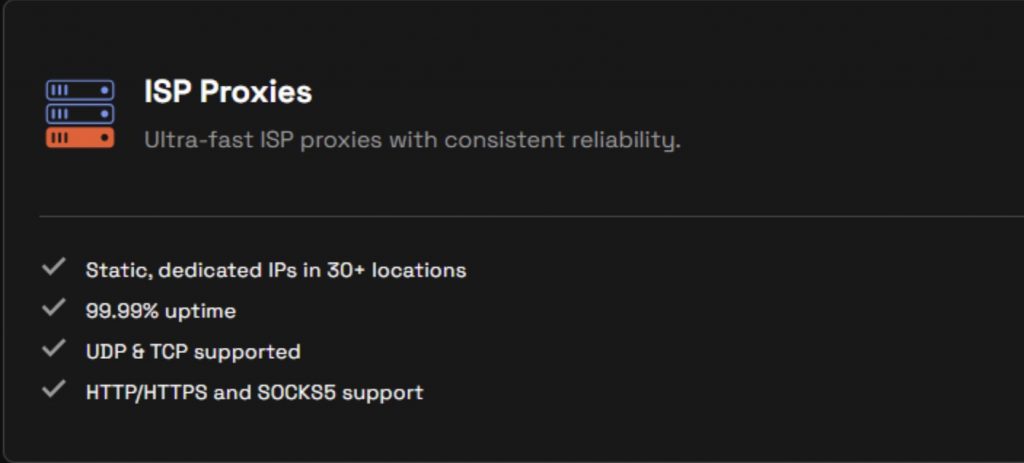This screenshot has width=1024, height=463.
Task: Click the HTTP/HTTPS and SOCKS5 support text
Action: [254, 392]
